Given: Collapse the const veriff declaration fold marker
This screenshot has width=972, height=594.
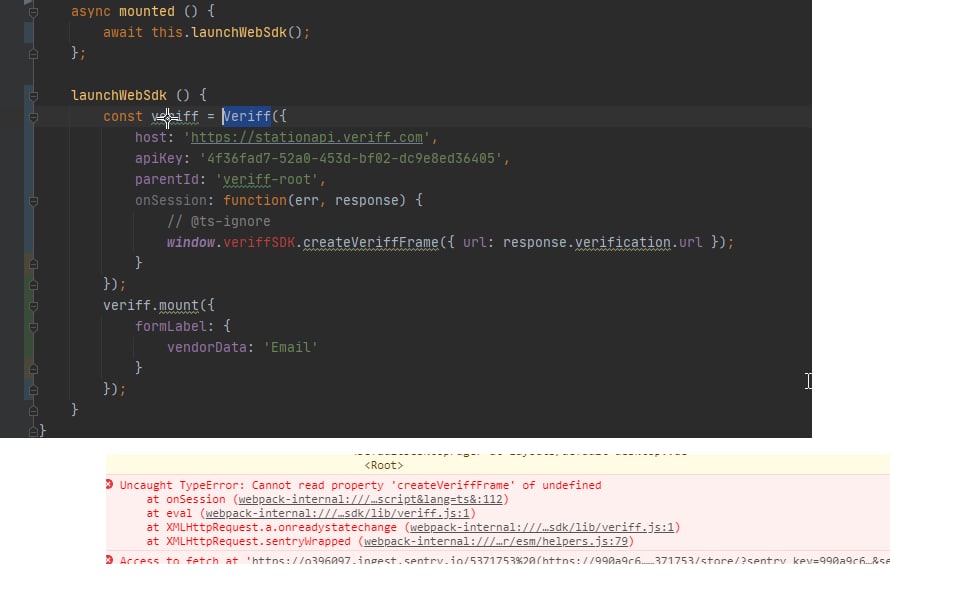Looking at the screenshot, I should coord(33,117).
